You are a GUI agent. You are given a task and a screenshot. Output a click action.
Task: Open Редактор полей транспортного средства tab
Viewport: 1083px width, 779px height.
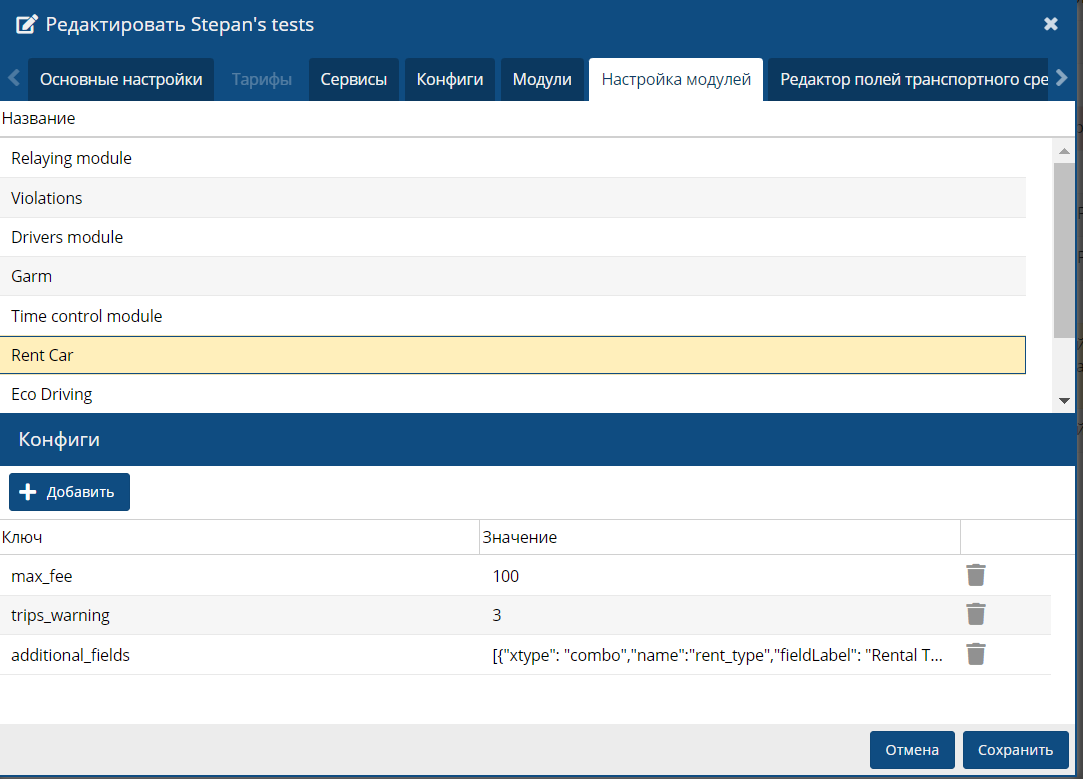tap(909, 79)
